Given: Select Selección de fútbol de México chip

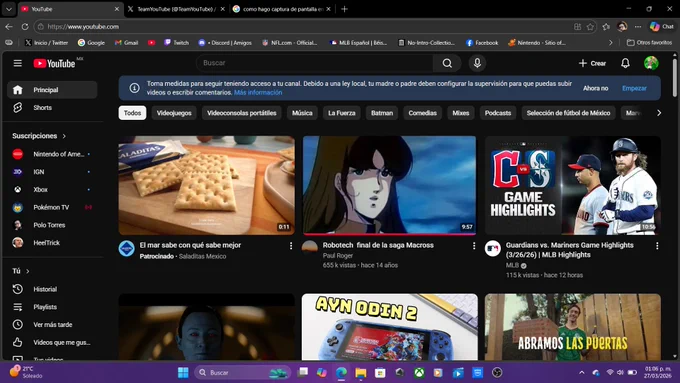Looking at the screenshot, I should coord(568,113).
